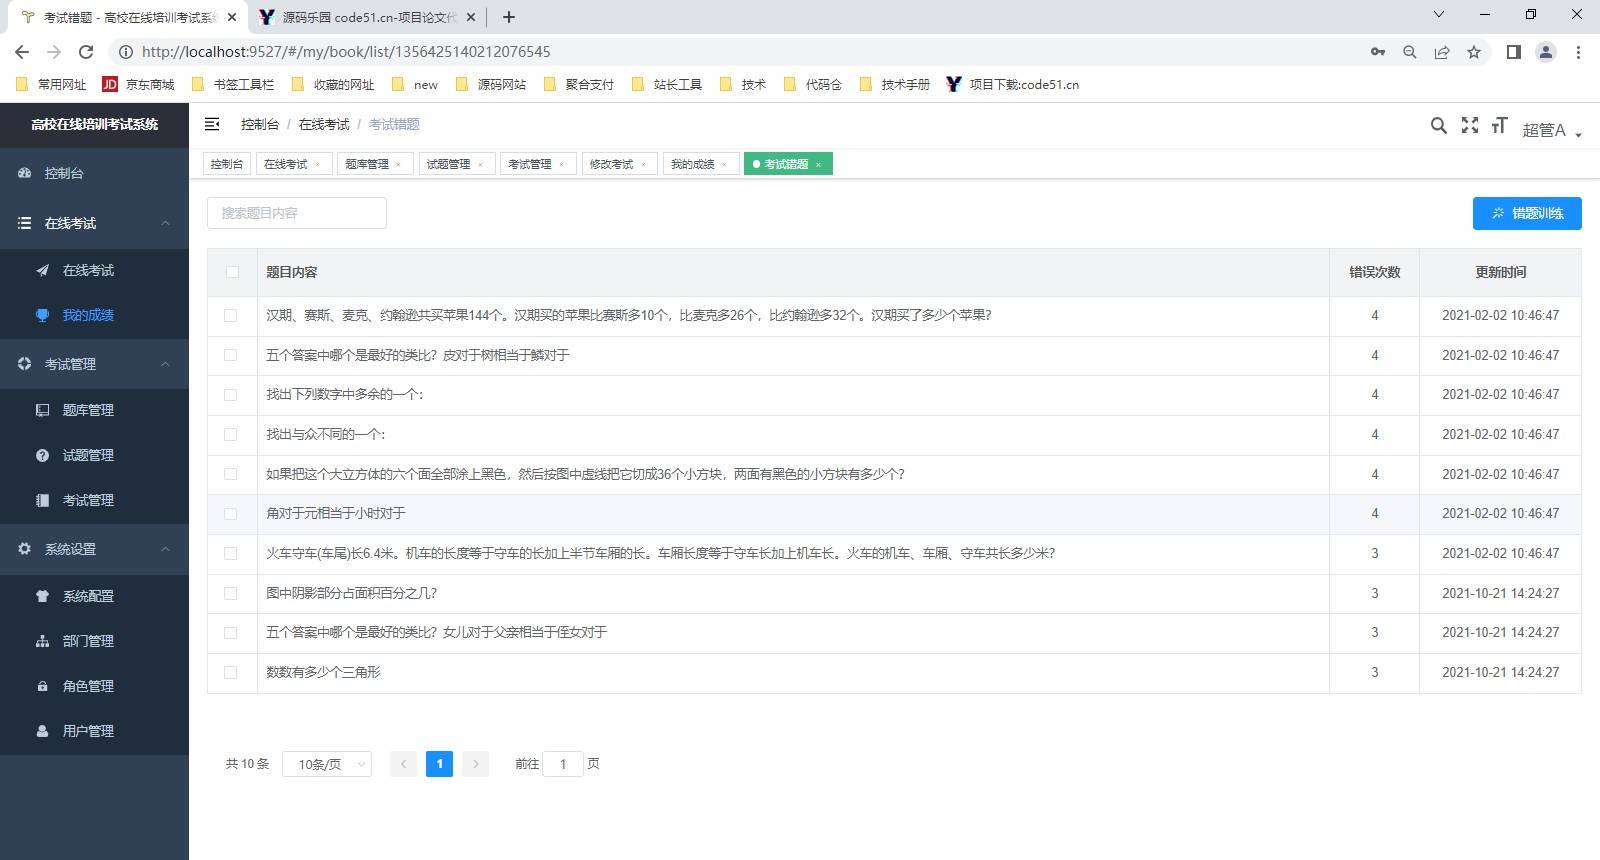Open 控制台 breadcrumb link
This screenshot has width=1600, height=860.
[x=260, y=124]
